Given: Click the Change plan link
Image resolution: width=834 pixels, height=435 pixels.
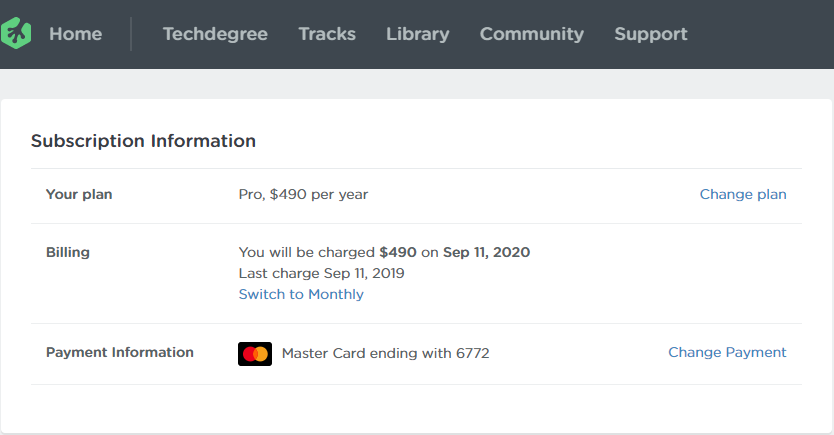Looking at the screenshot, I should (742, 194).
